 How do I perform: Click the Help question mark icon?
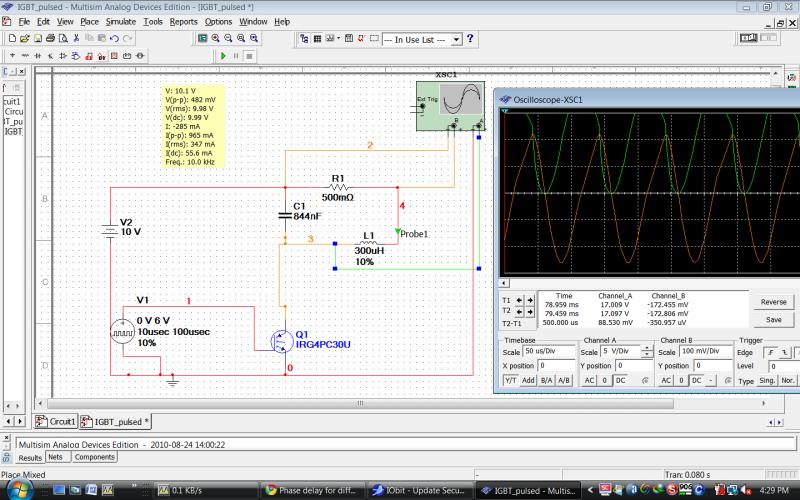[471, 38]
